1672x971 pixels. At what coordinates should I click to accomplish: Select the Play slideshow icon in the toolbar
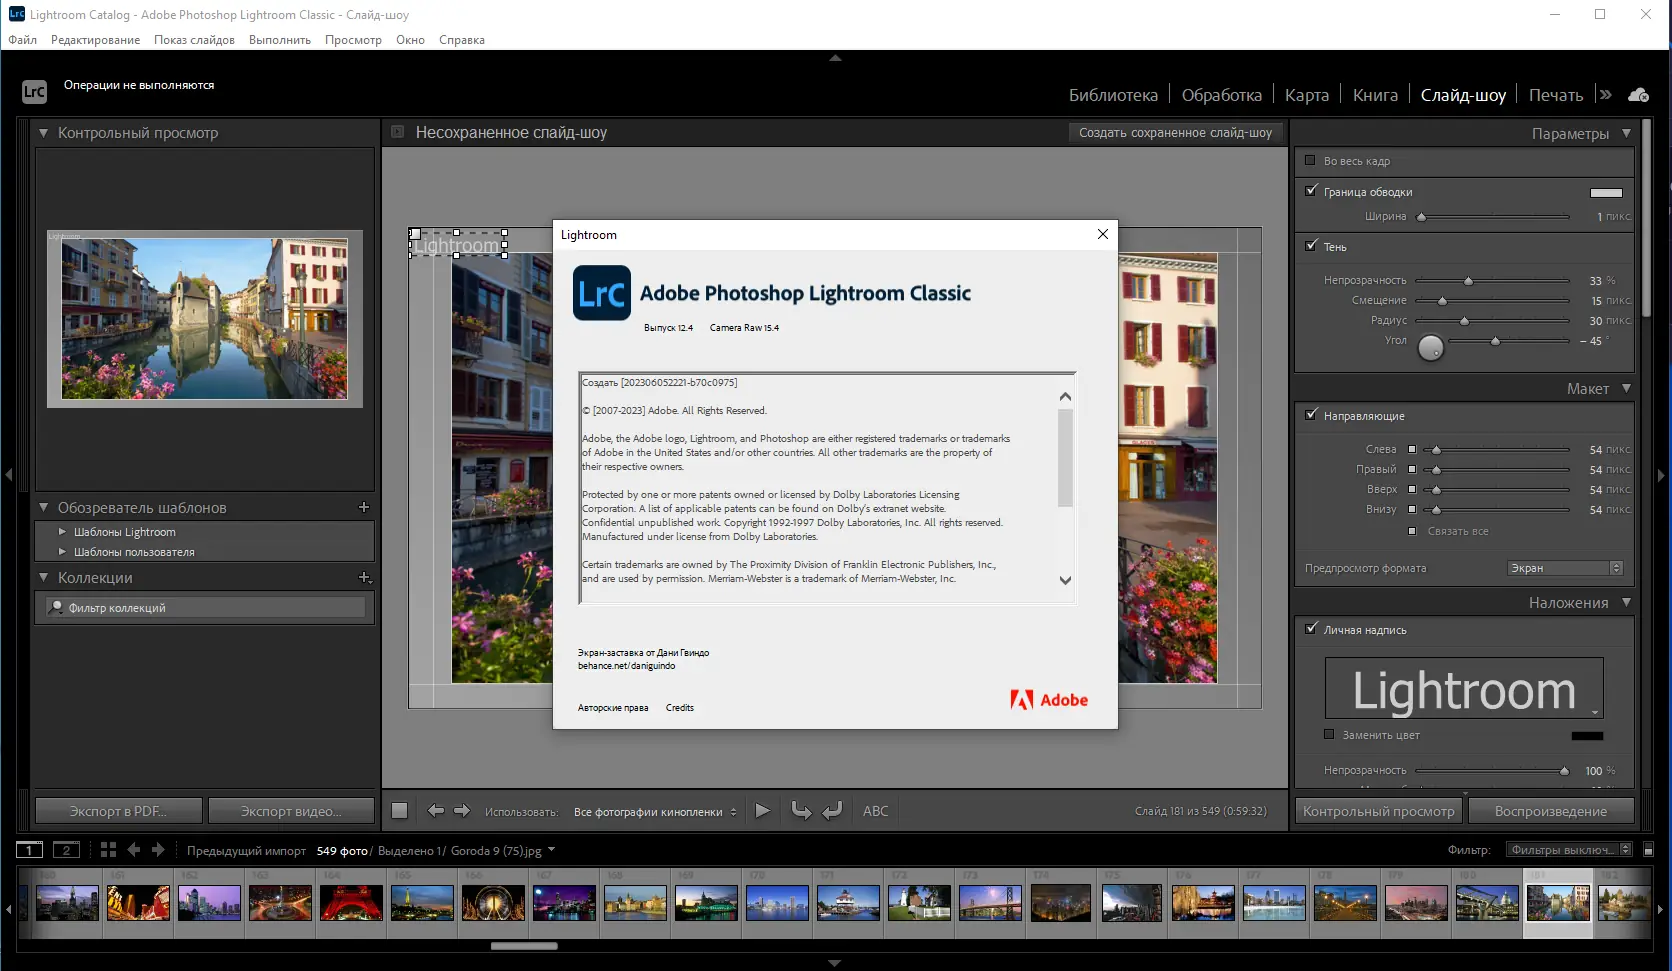click(x=763, y=811)
